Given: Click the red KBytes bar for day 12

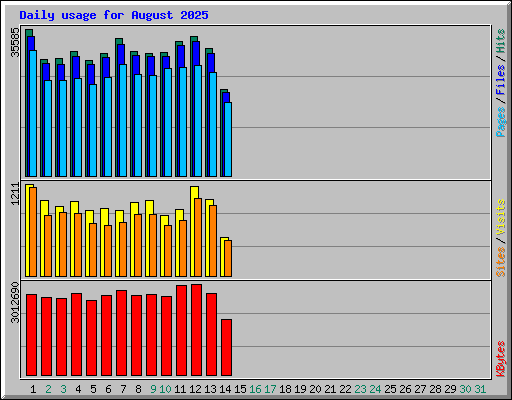Looking at the screenshot, I should click(x=196, y=330).
